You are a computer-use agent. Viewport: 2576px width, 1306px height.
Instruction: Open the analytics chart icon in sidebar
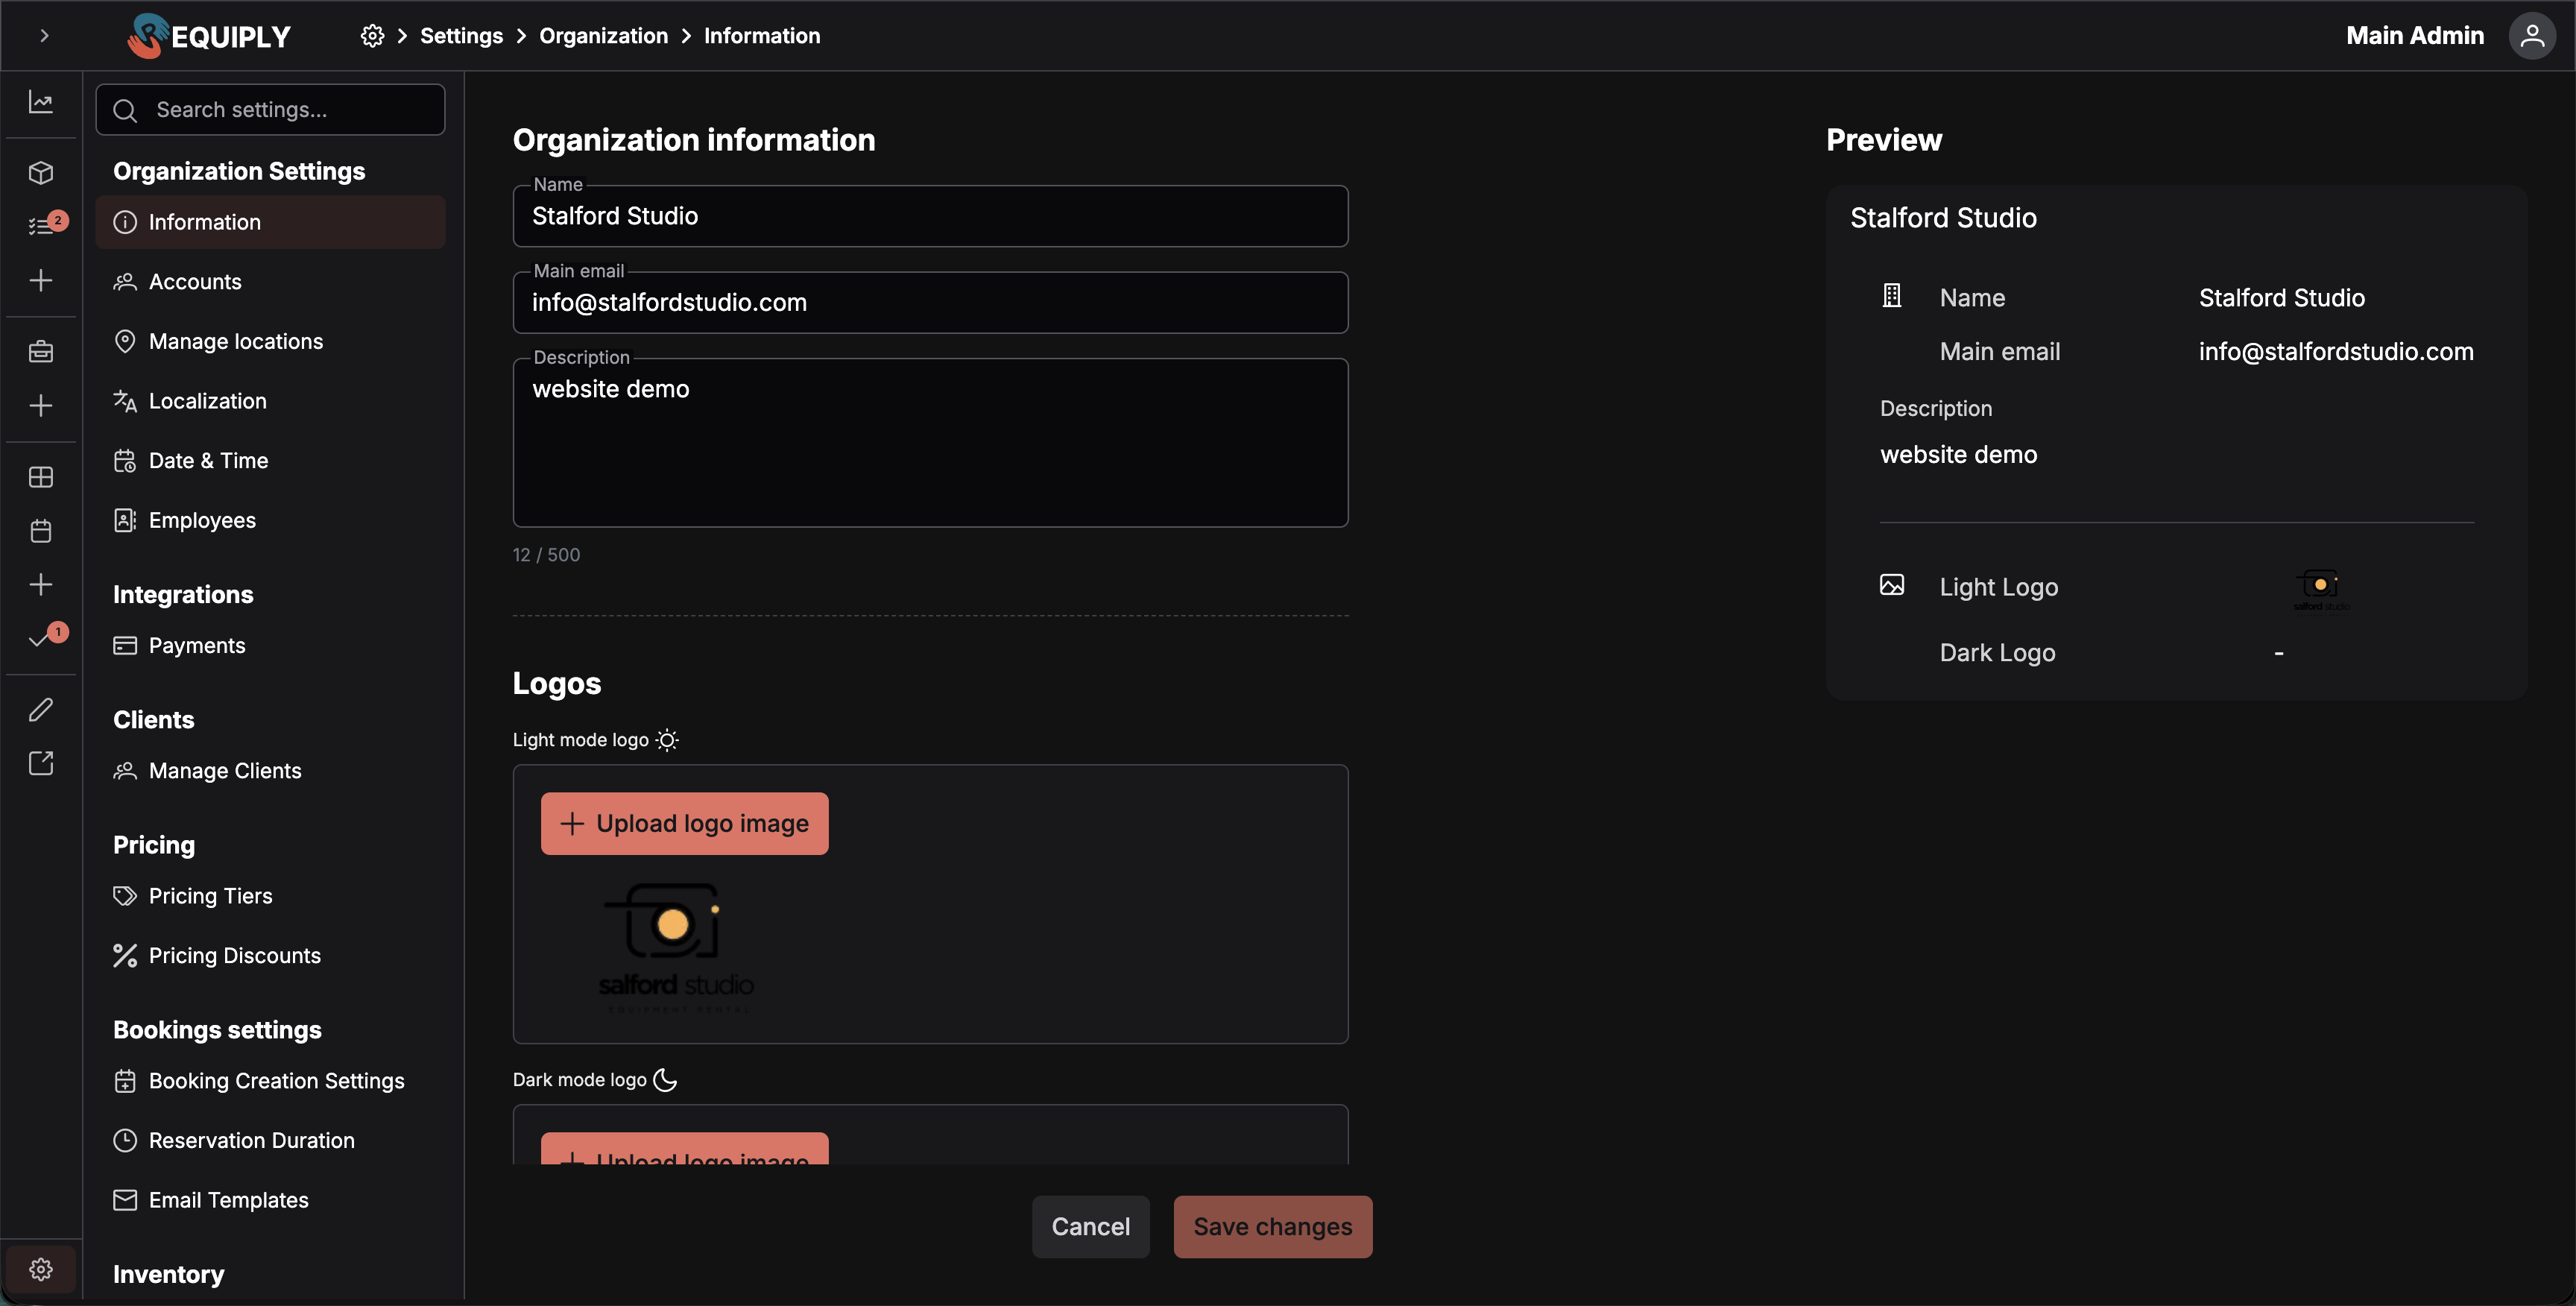(41, 102)
